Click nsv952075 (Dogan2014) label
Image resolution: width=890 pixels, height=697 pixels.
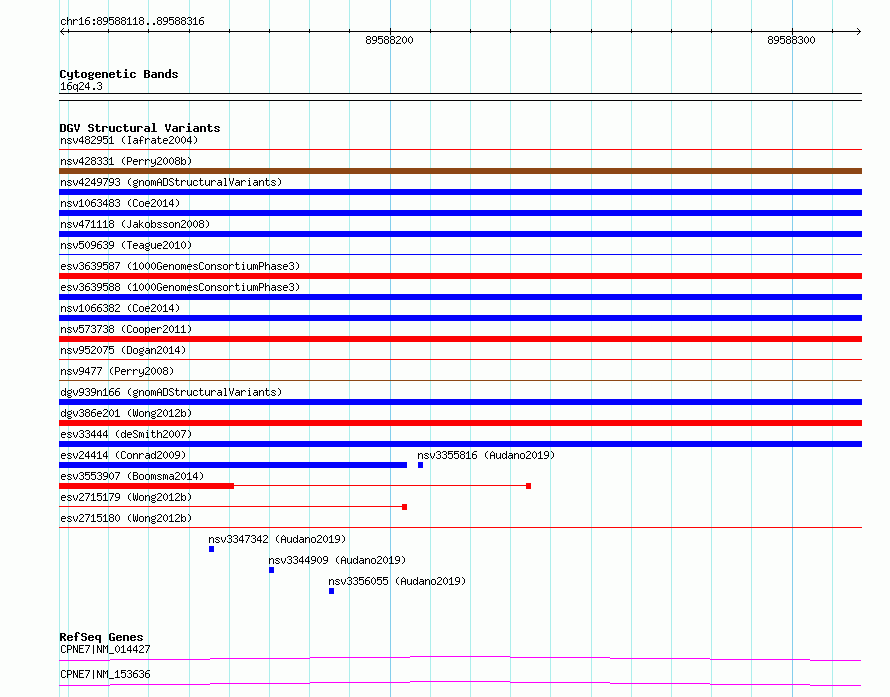[x=123, y=350]
